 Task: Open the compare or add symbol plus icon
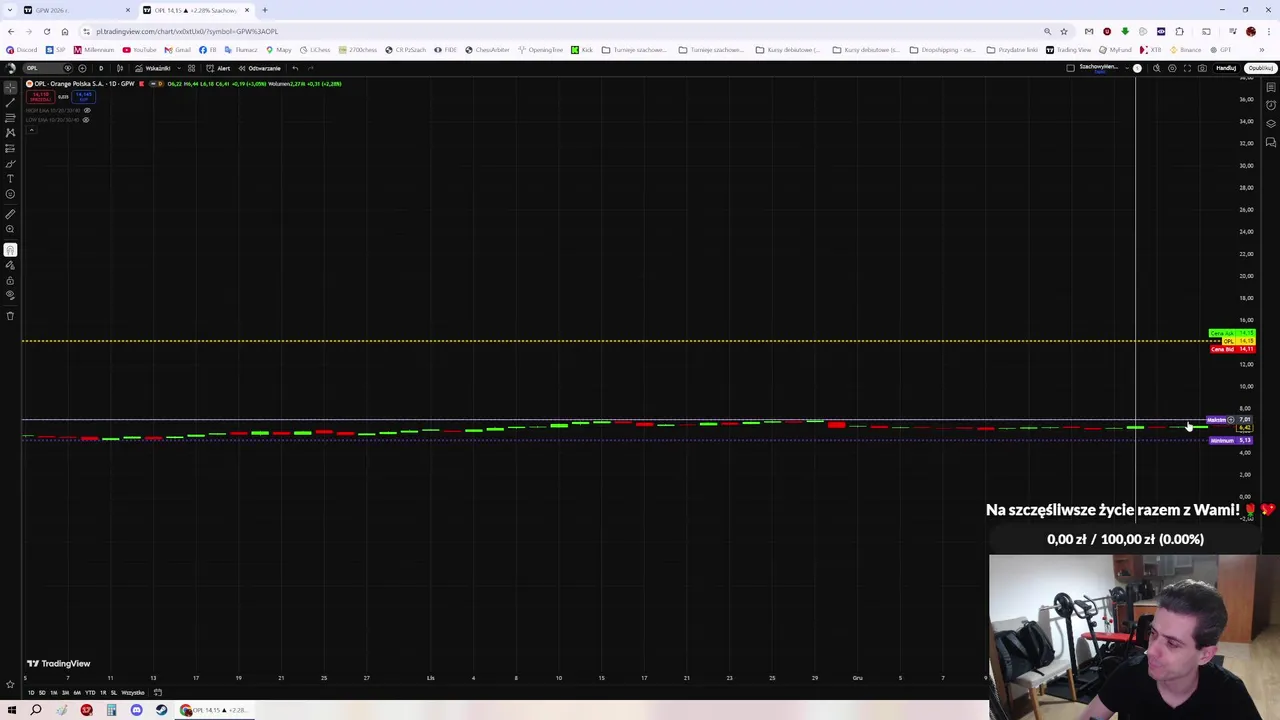tap(82, 68)
